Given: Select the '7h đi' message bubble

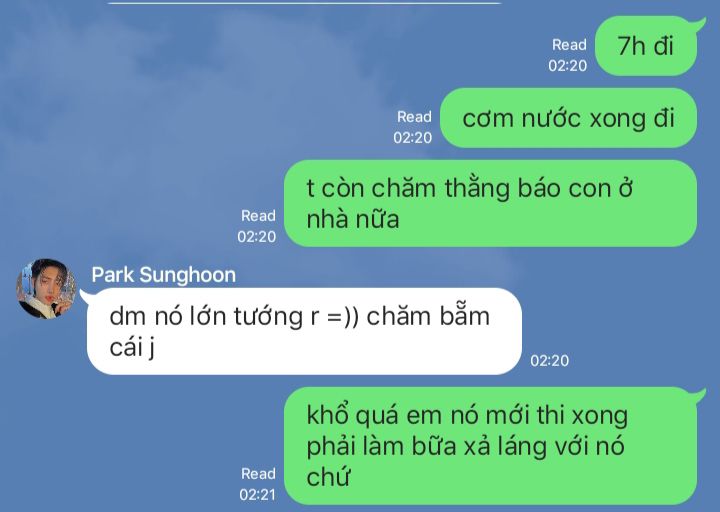Looking at the screenshot, I should 646,46.
